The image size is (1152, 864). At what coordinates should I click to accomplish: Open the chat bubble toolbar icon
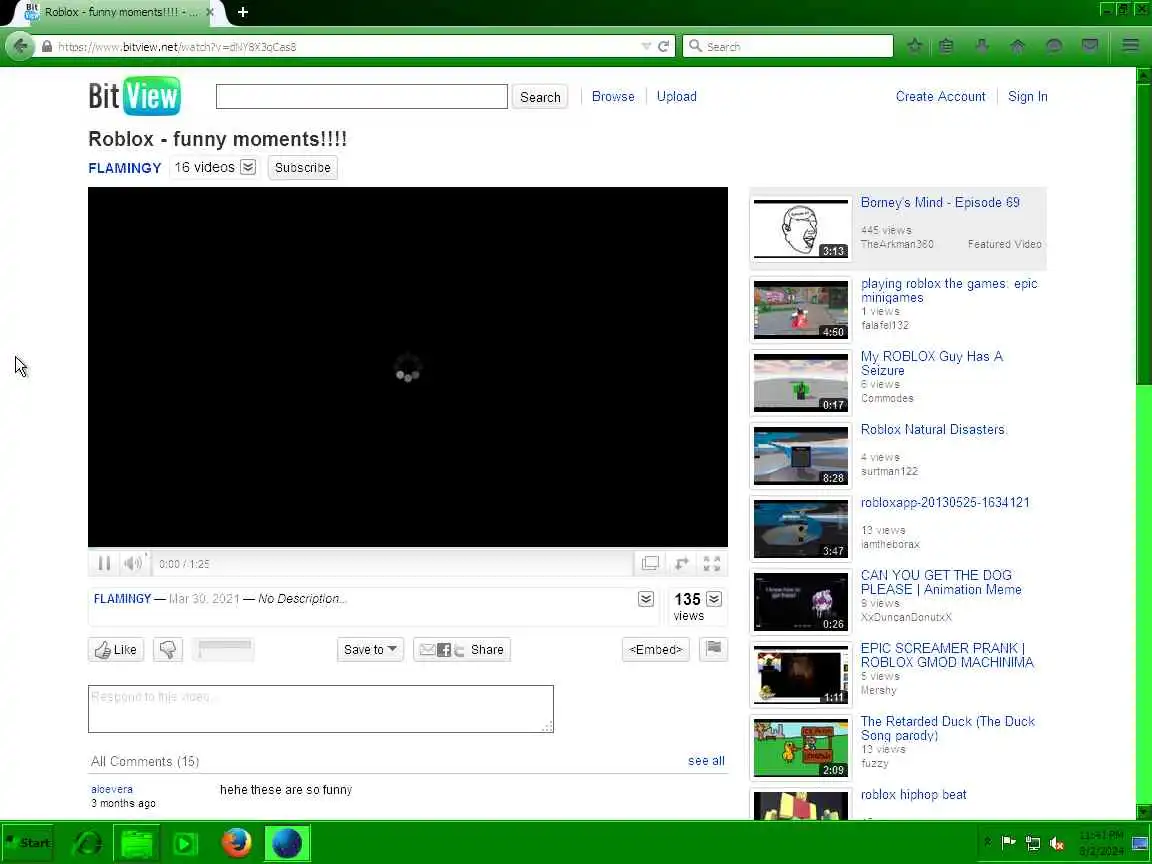pyautogui.click(x=1054, y=46)
